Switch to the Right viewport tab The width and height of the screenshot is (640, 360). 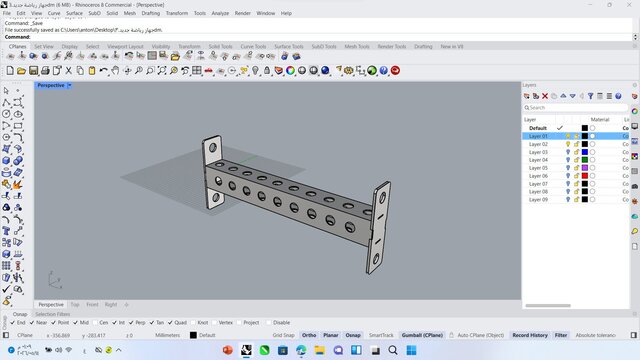111,304
